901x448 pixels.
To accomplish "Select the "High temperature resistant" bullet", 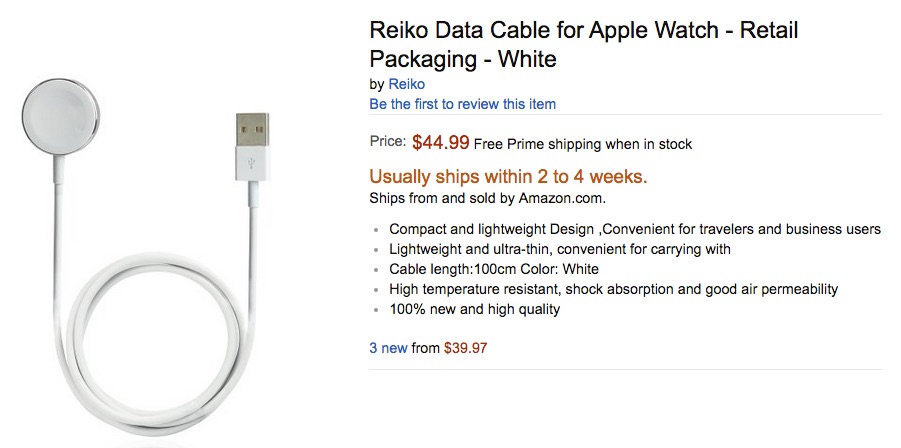I will point(613,289).
